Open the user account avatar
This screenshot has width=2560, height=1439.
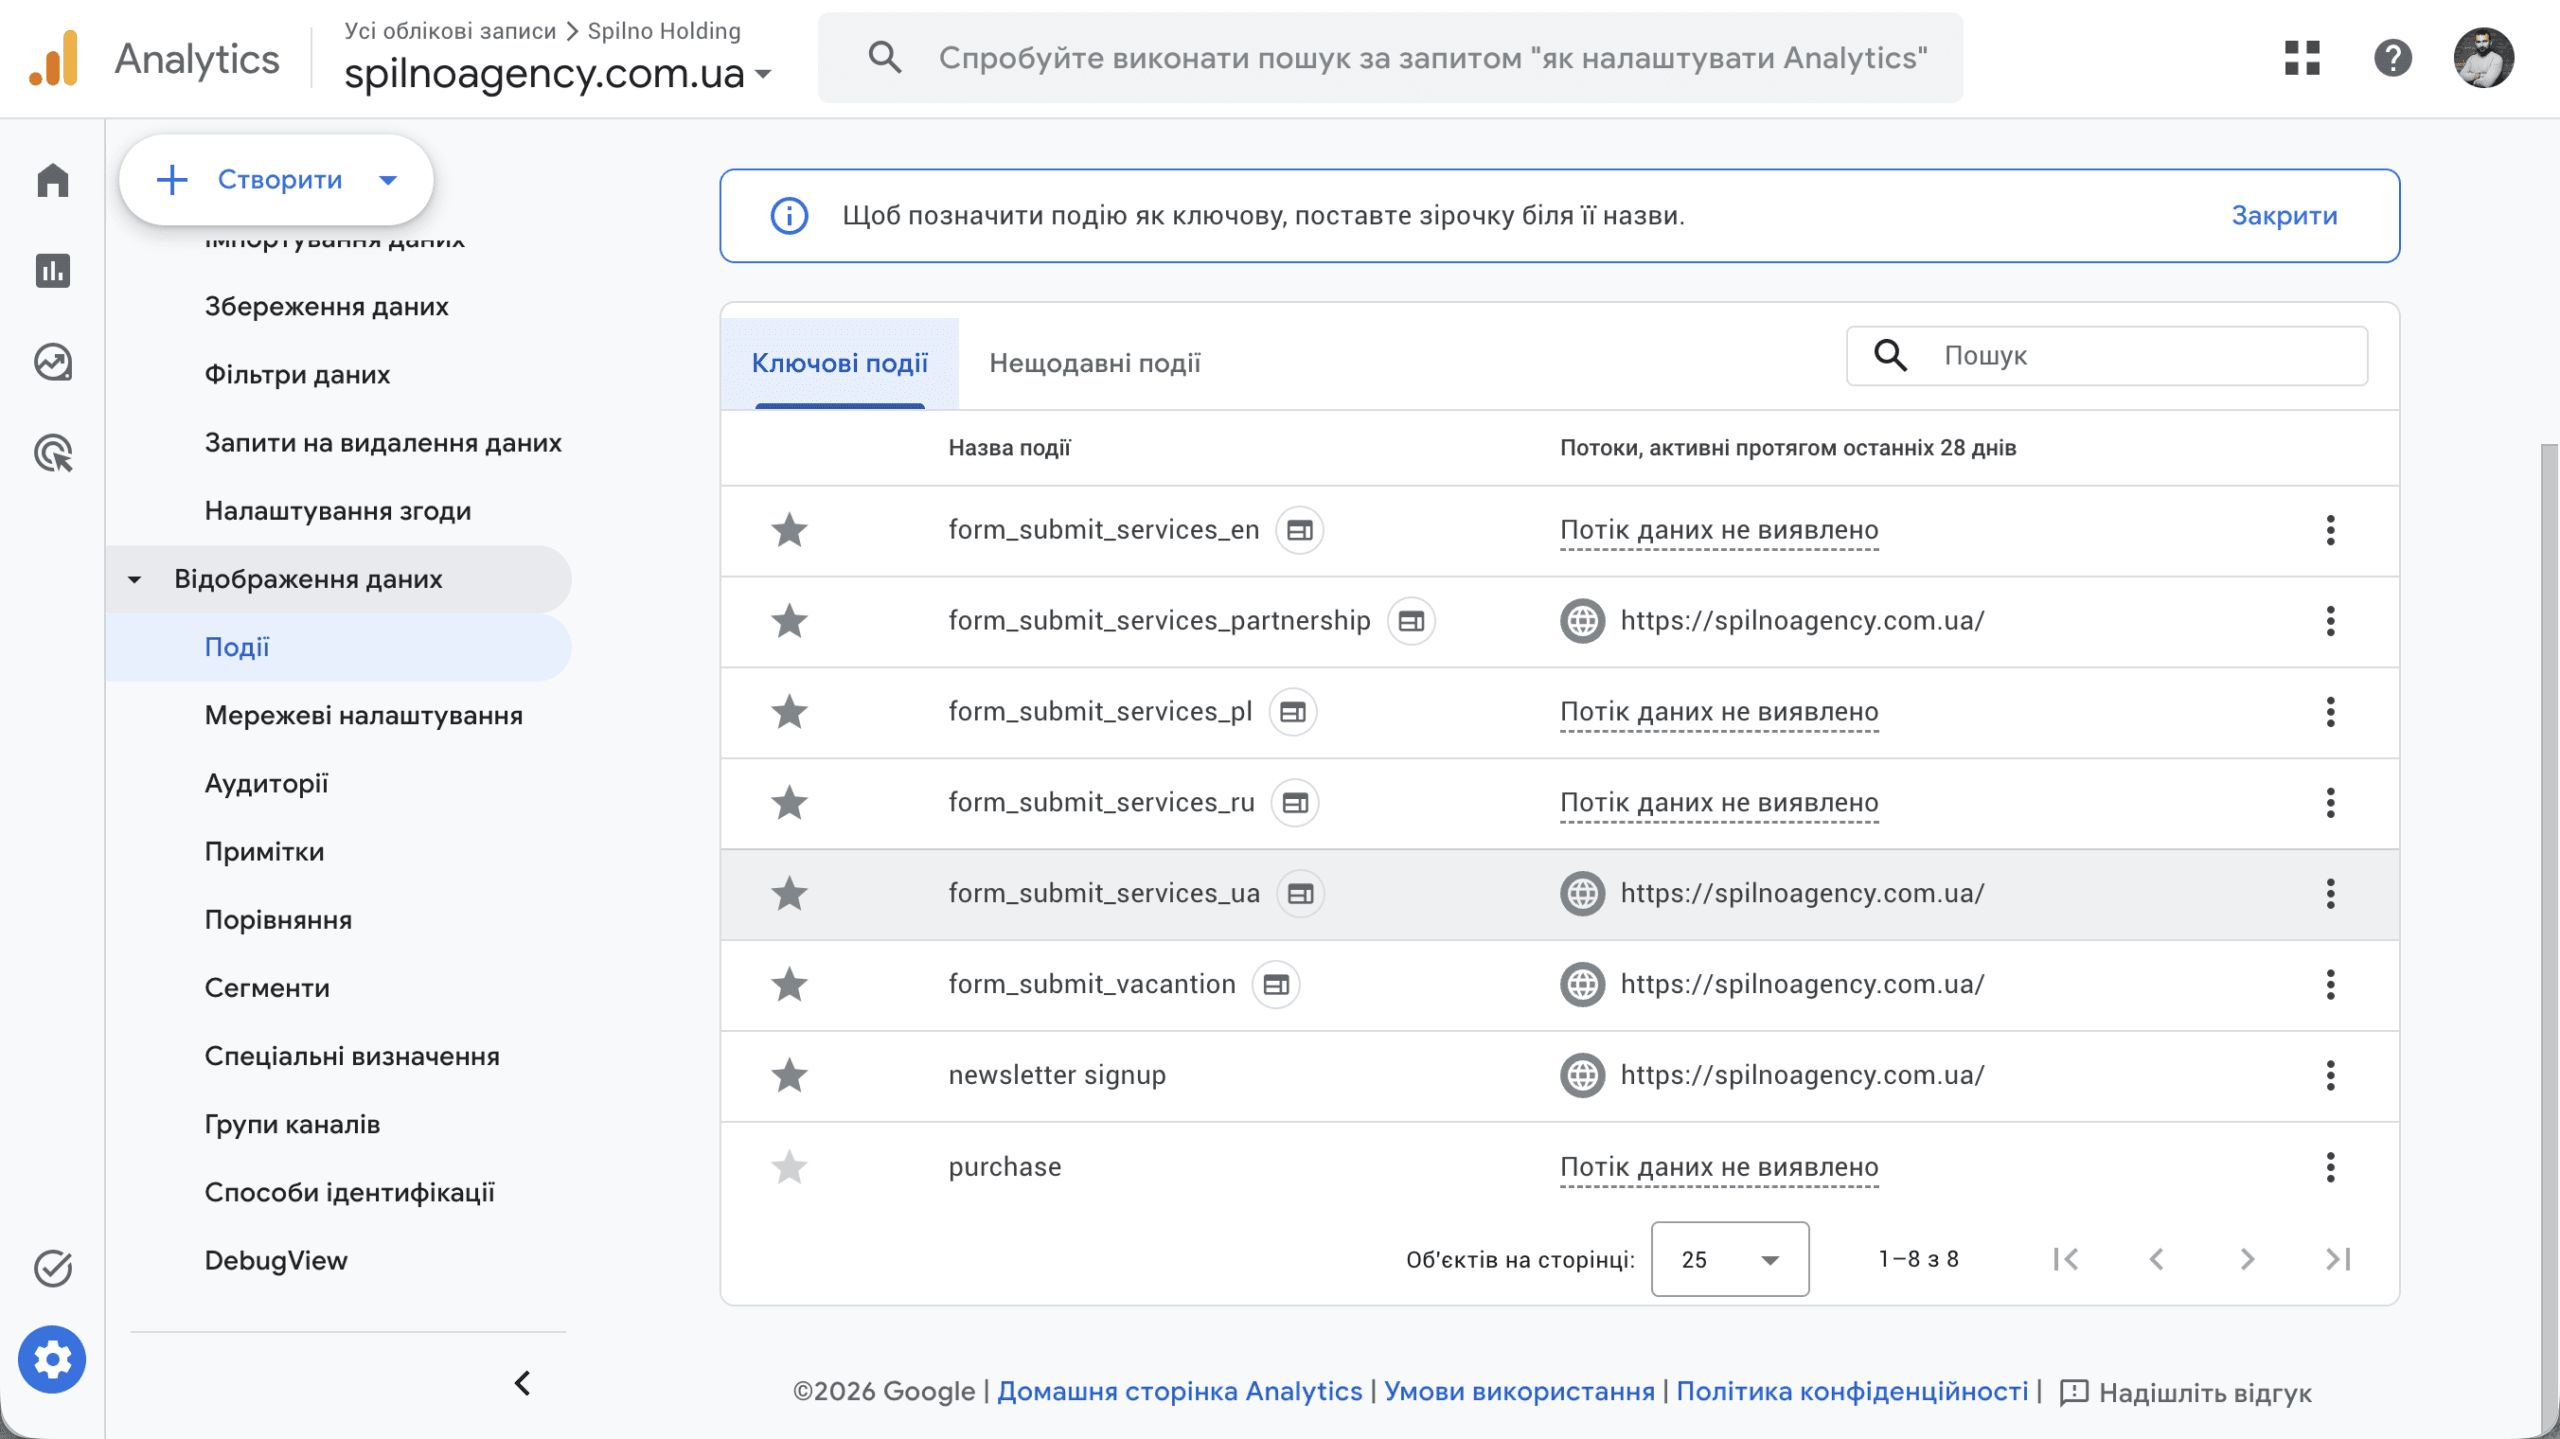coord(2484,58)
